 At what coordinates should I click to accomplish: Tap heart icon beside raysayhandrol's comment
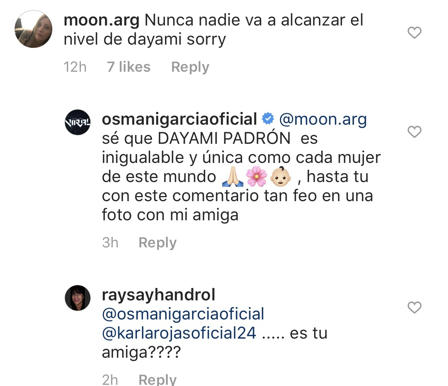coord(414,307)
